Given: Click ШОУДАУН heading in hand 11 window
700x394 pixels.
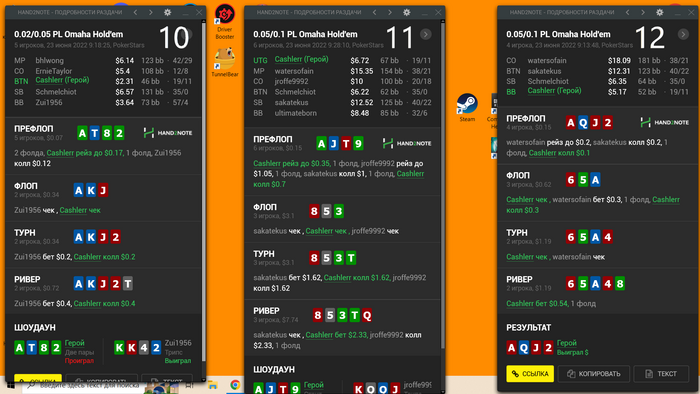Looking at the screenshot, I should pyautogui.click(x=274, y=369).
